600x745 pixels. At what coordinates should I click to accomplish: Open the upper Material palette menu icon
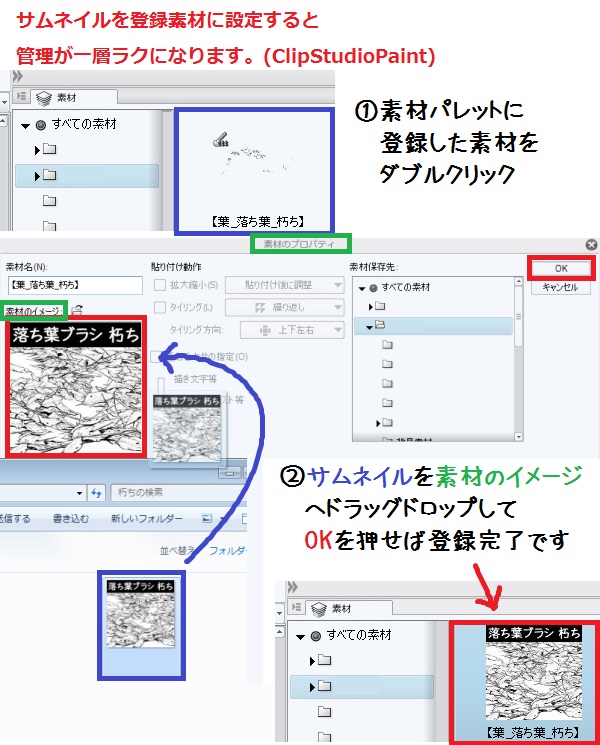(x=21, y=96)
